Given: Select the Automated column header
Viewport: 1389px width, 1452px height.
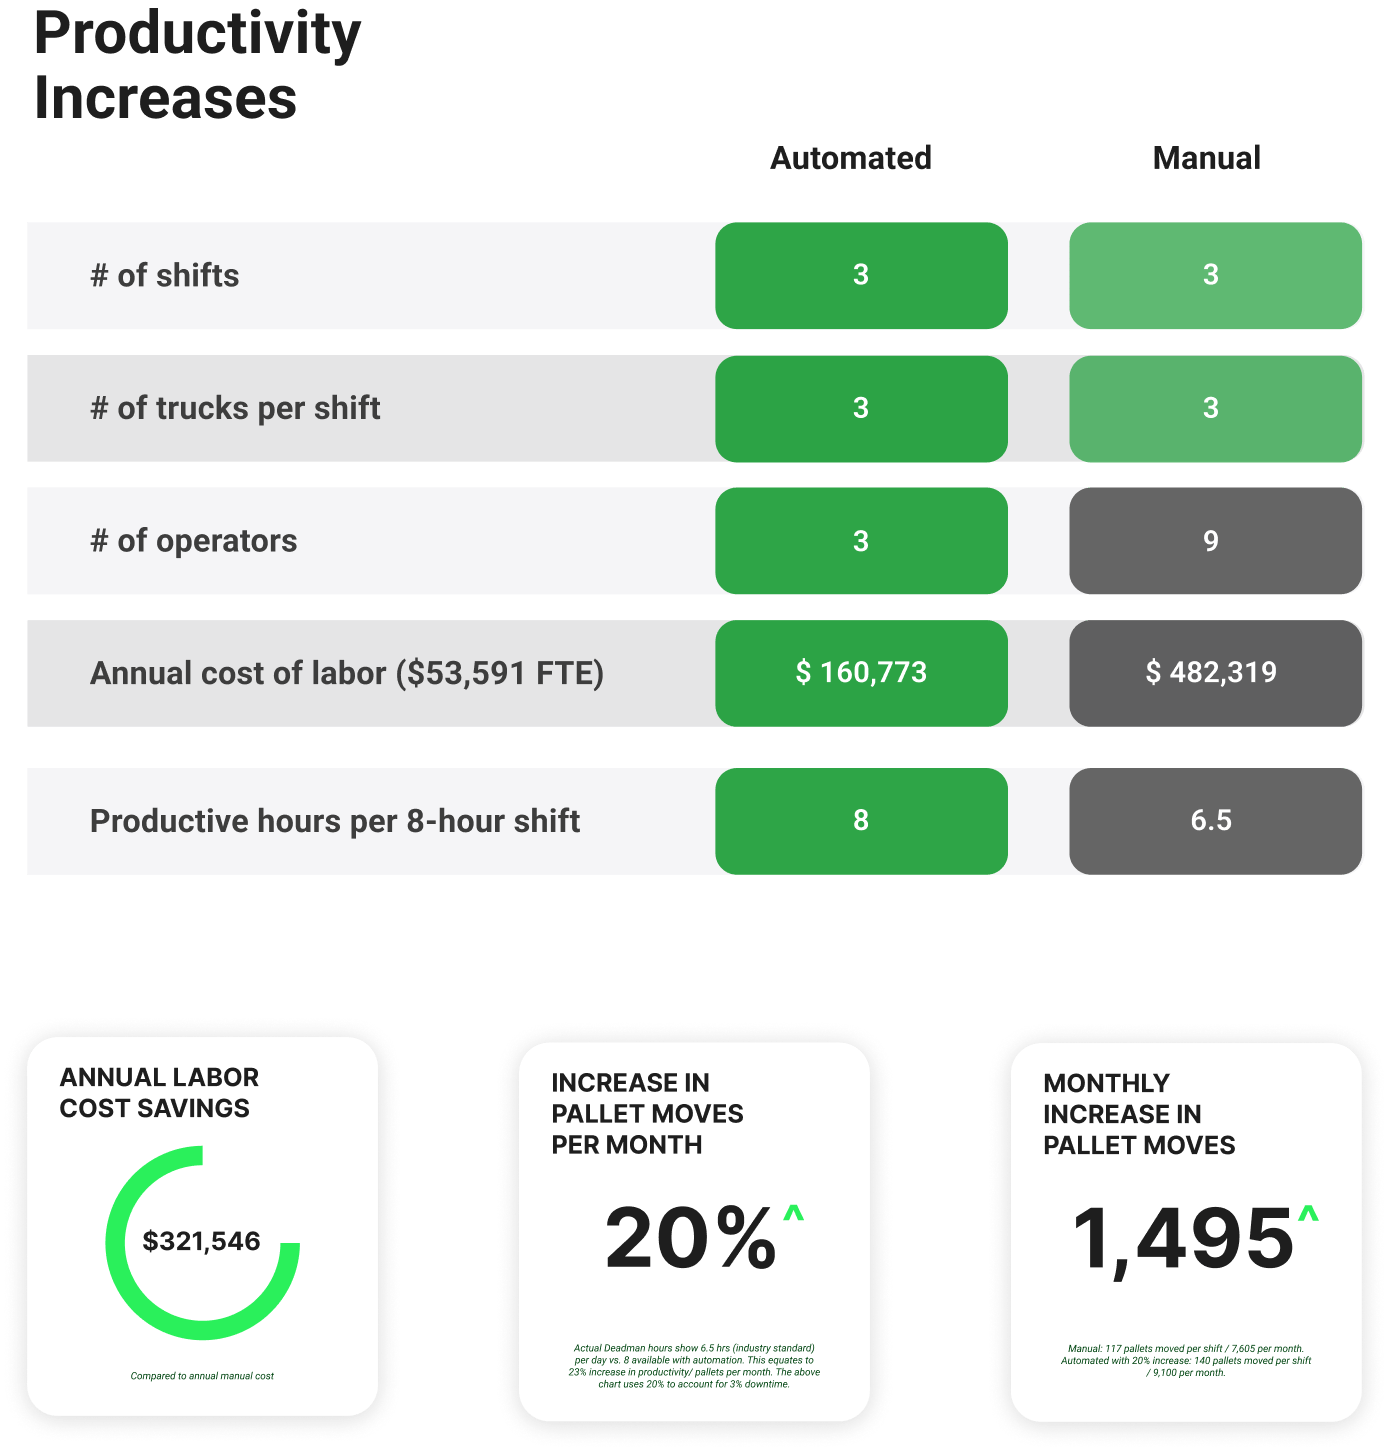Looking at the screenshot, I should [x=851, y=158].
